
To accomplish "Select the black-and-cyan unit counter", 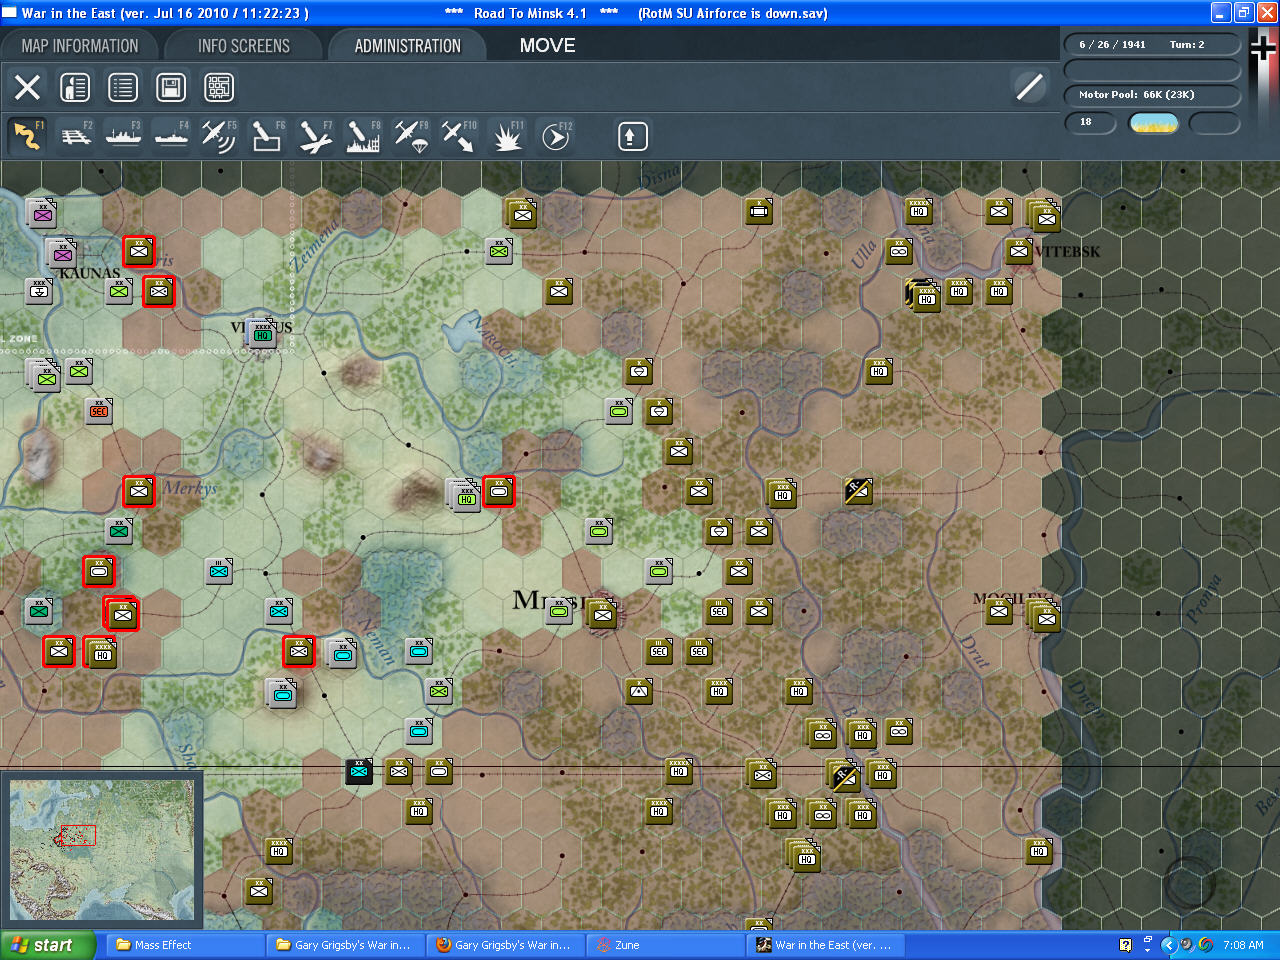I will click(359, 771).
